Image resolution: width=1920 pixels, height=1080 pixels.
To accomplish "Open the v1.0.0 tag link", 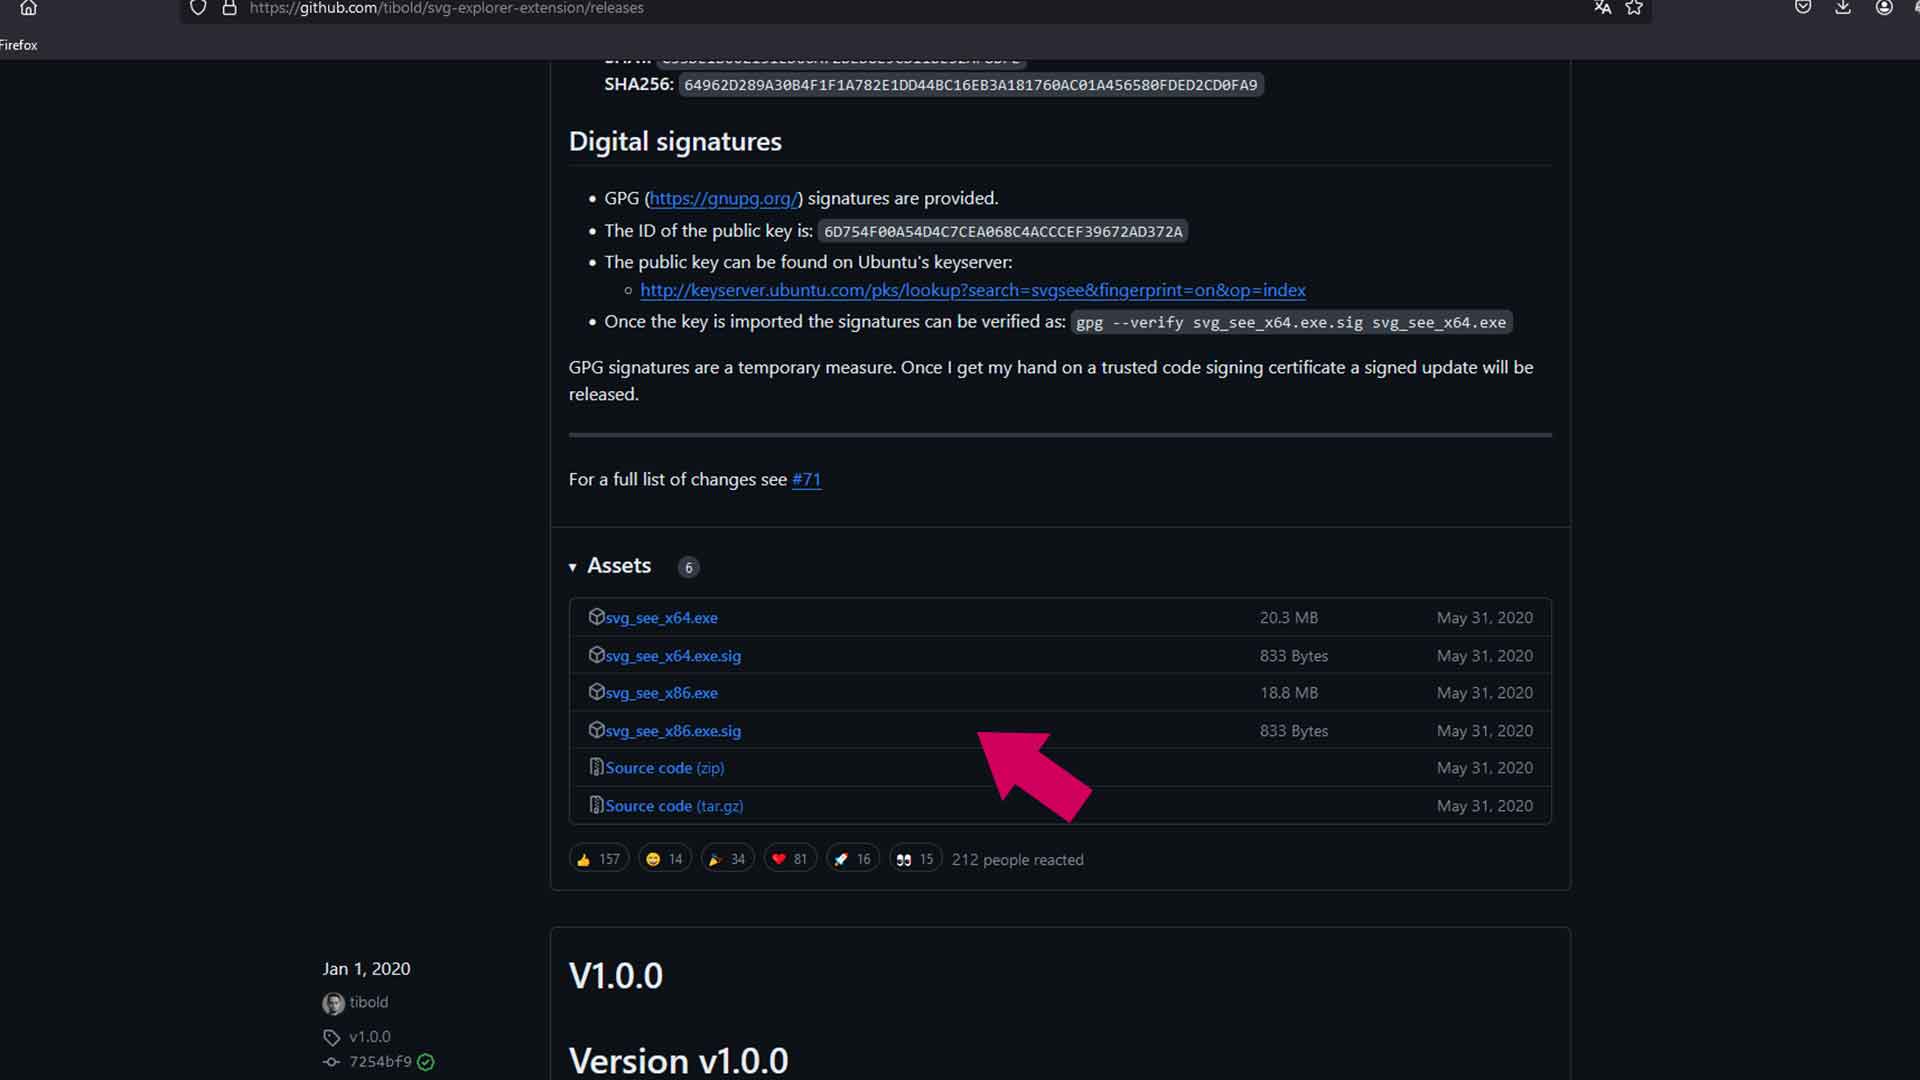I will [370, 1037].
